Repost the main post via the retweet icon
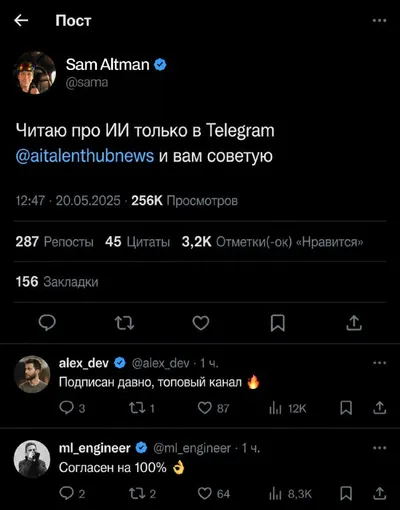 tap(124, 323)
